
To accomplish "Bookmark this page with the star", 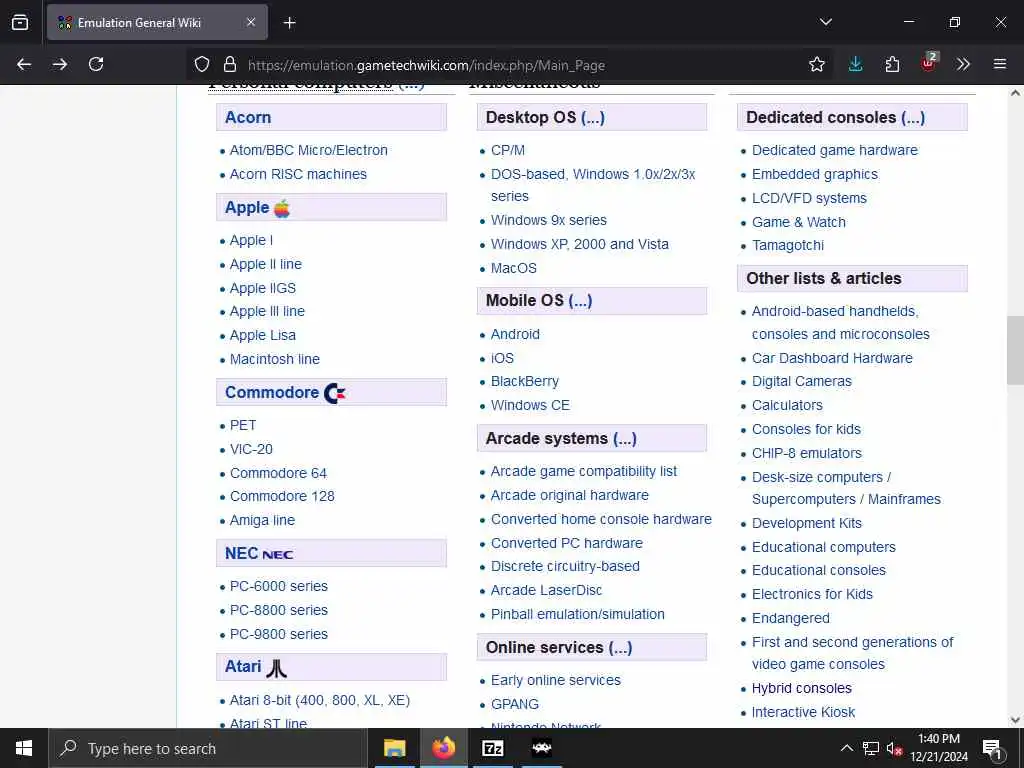I will pyautogui.click(x=816, y=64).
